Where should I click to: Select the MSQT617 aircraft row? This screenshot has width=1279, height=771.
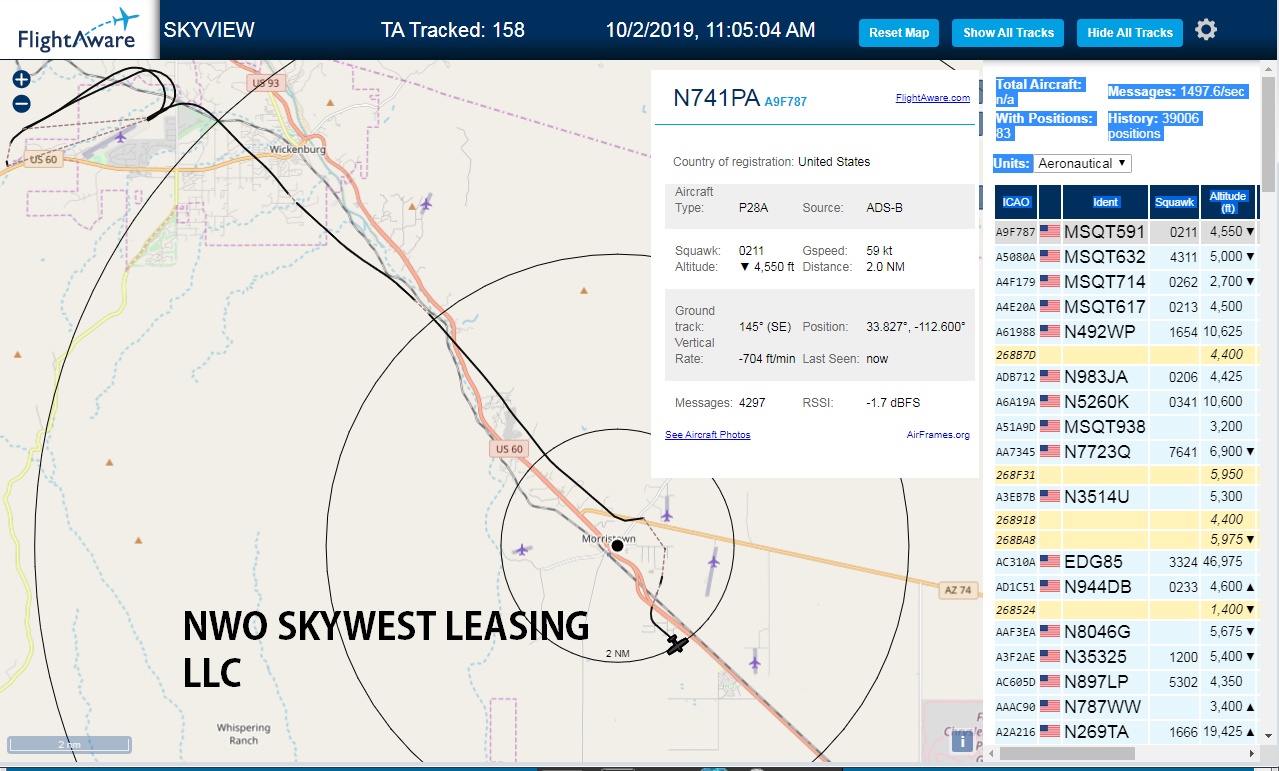point(1125,307)
